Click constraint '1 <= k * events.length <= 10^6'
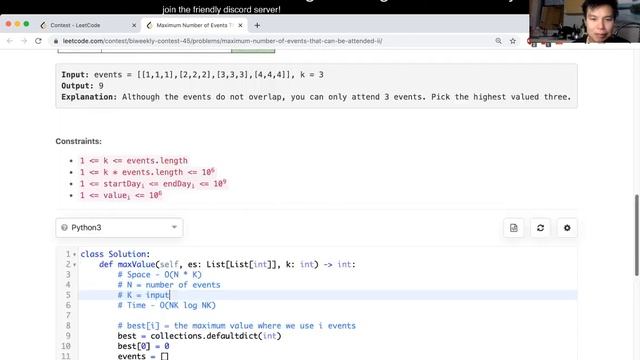This screenshot has width=640, height=360. [147, 172]
